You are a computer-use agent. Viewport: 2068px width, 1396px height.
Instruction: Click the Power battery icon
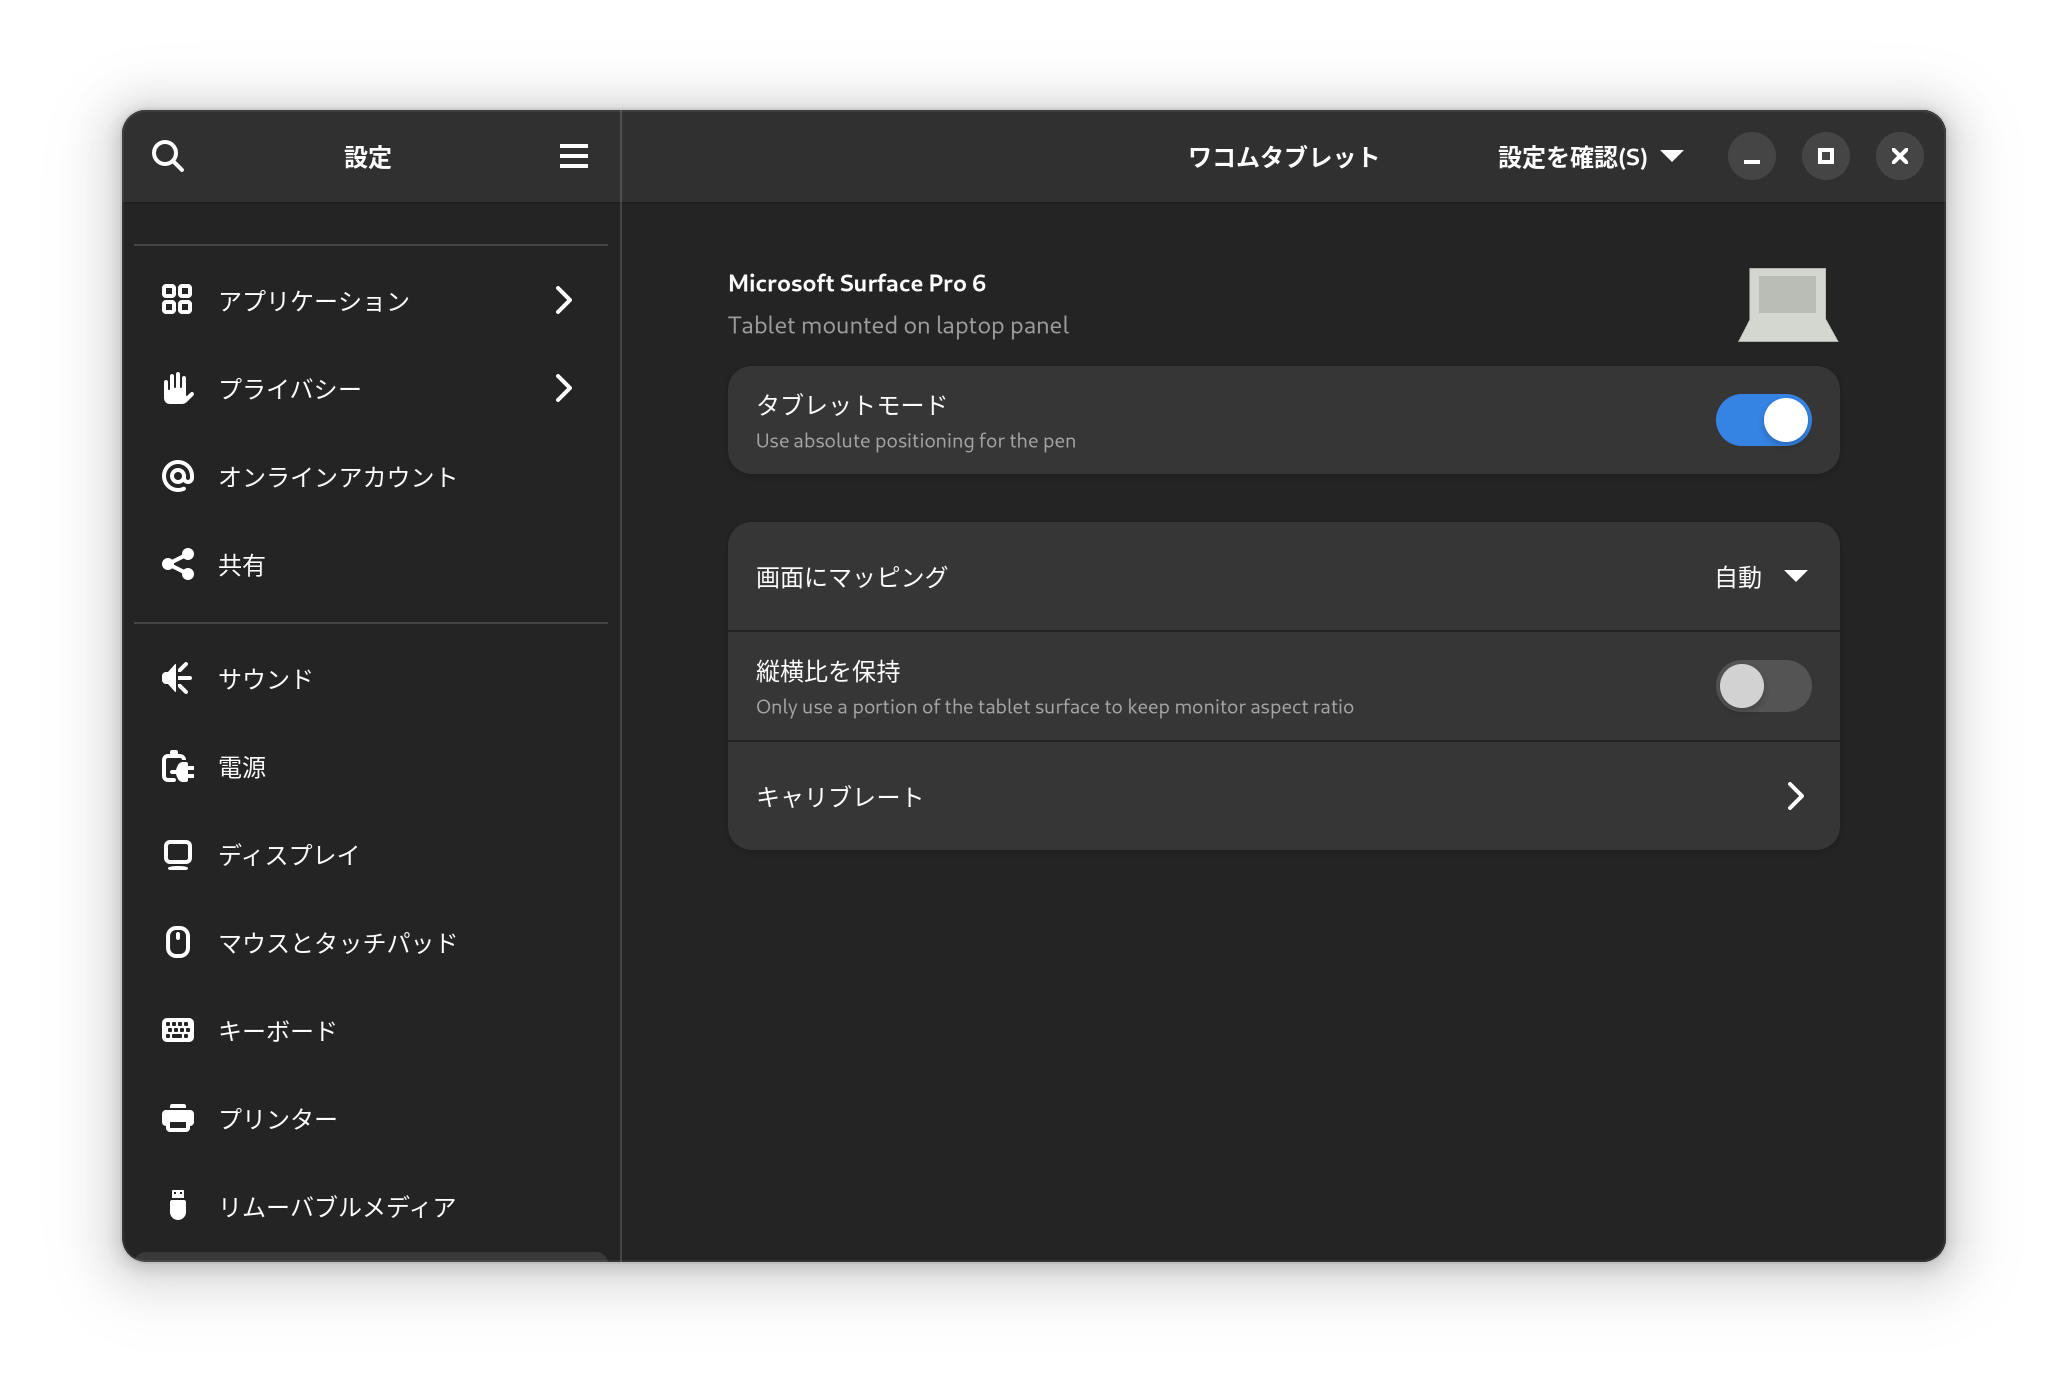[x=177, y=767]
